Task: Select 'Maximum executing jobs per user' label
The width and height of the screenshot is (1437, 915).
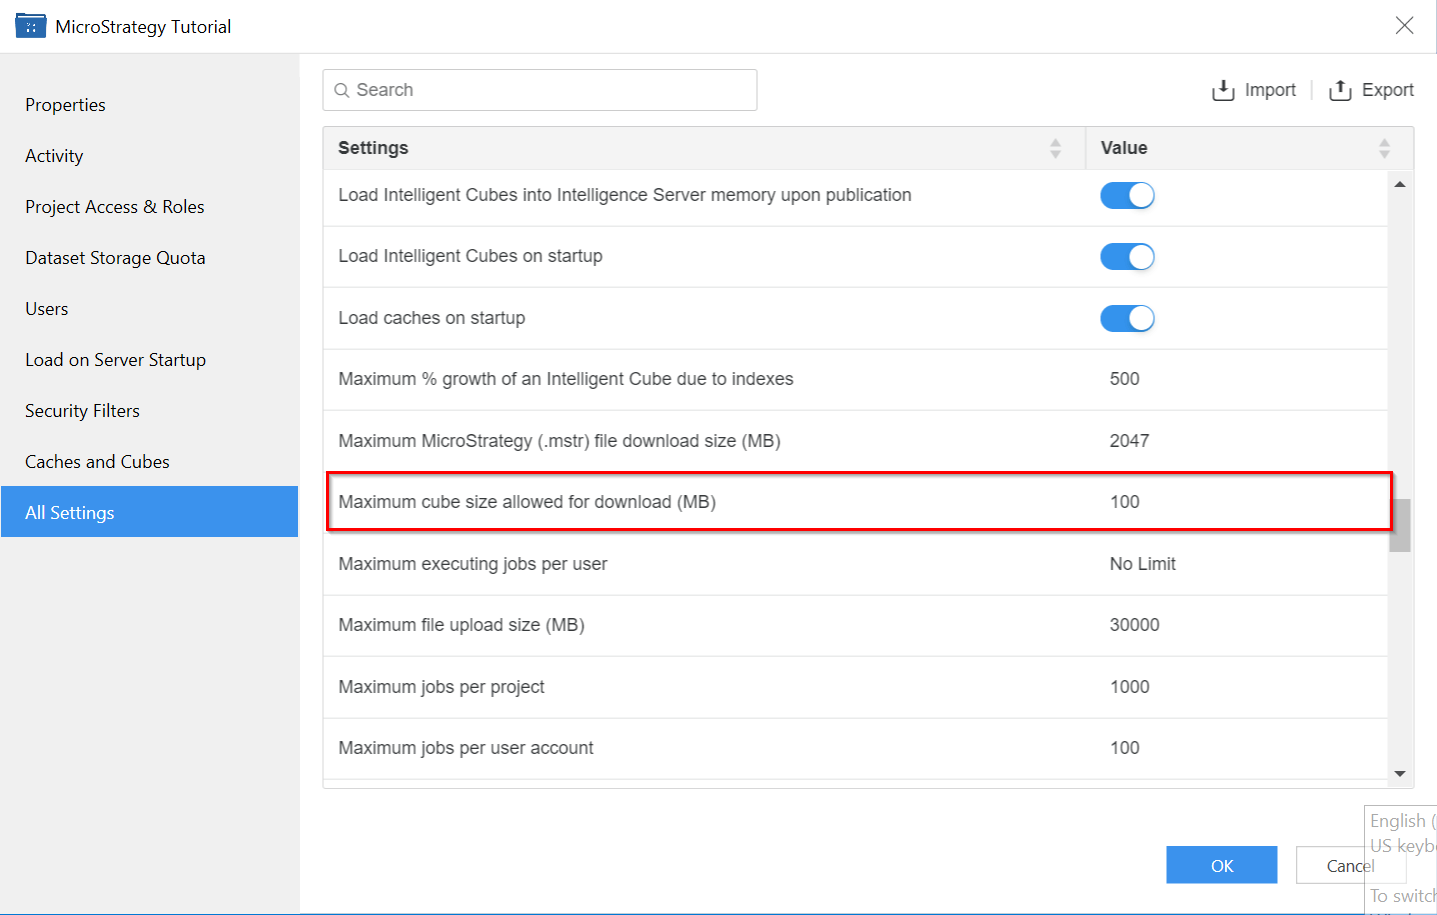Action: click(x=473, y=564)
